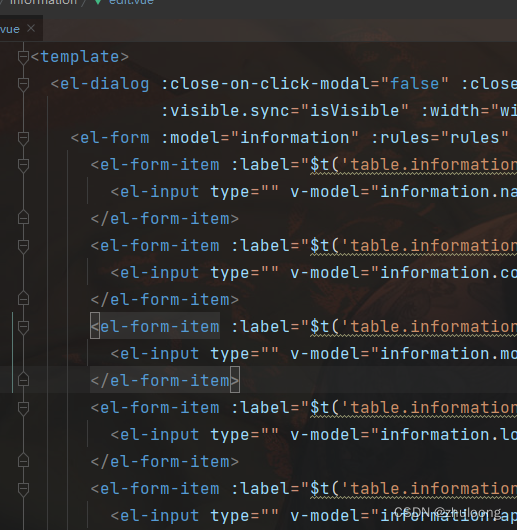
Task: Click the :rules attribute name
Action: 400,138
